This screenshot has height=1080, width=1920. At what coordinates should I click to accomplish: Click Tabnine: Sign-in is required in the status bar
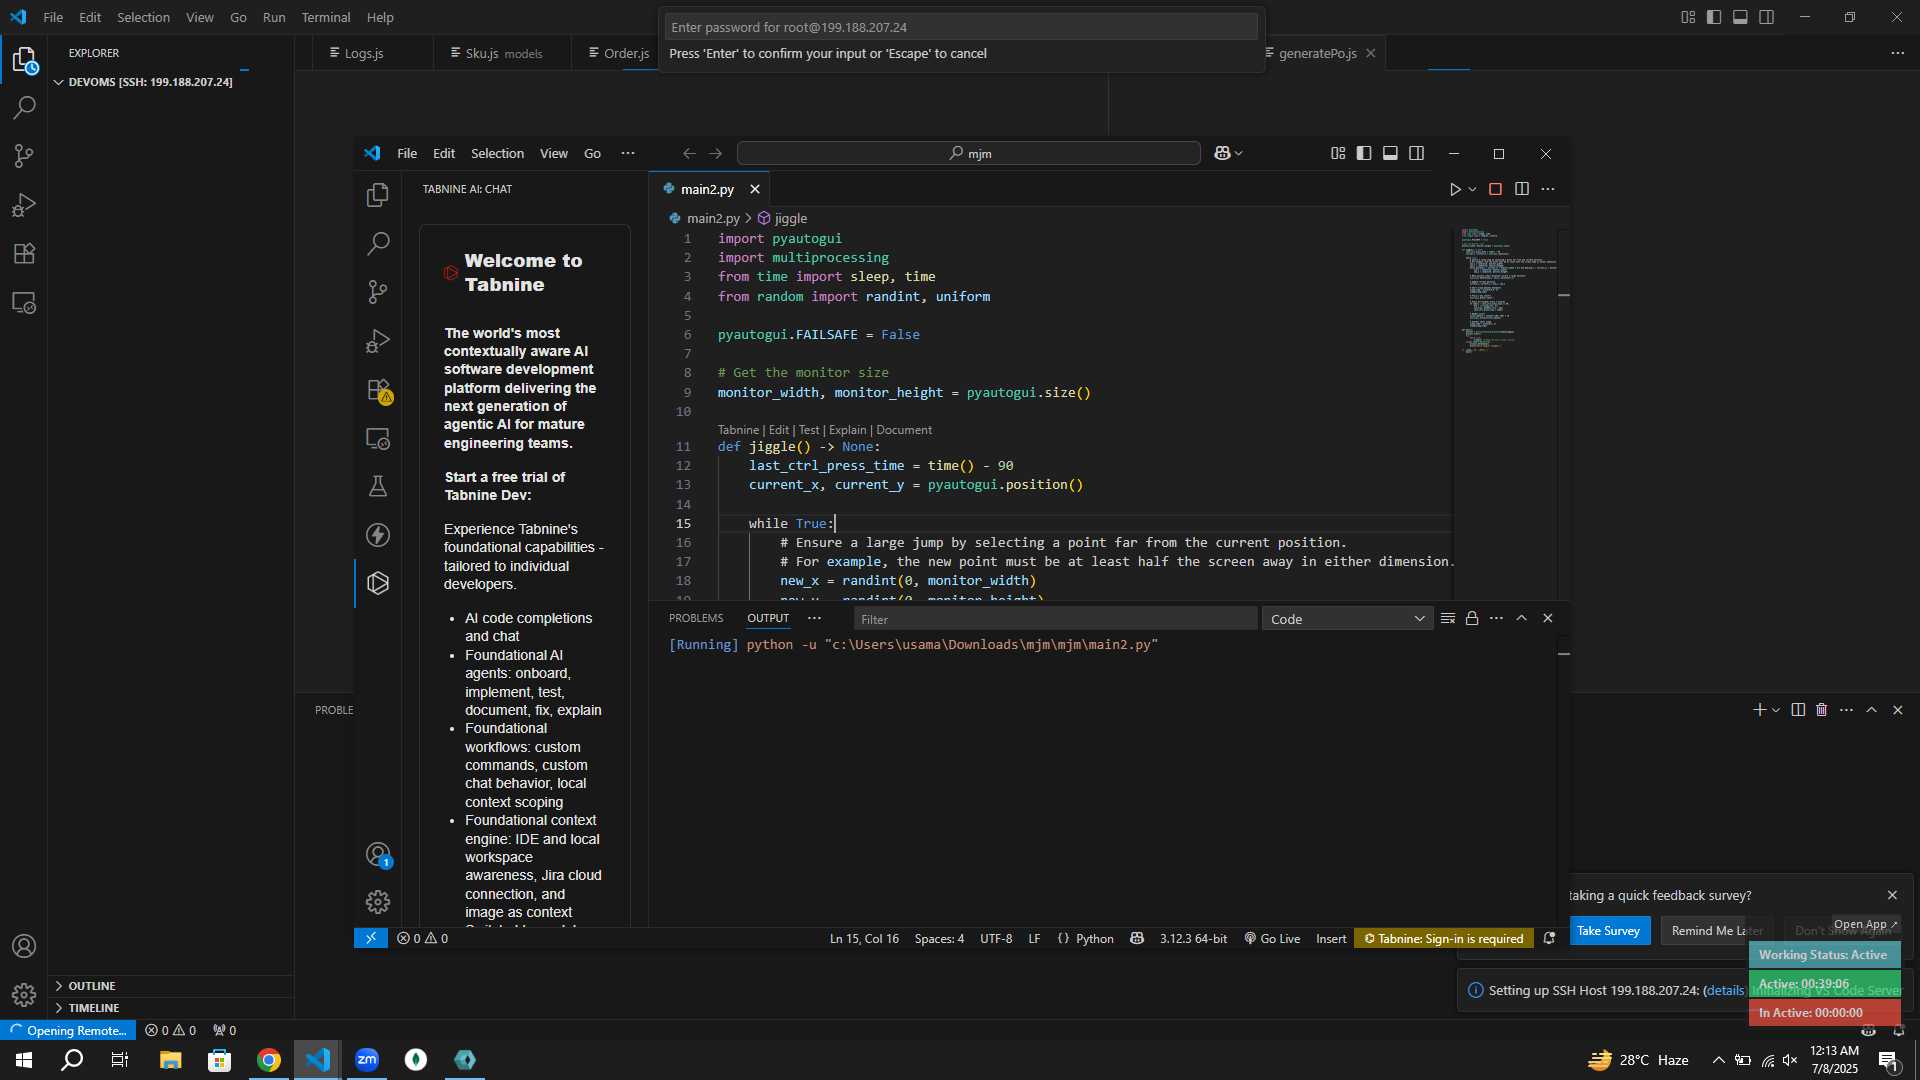1444,938
